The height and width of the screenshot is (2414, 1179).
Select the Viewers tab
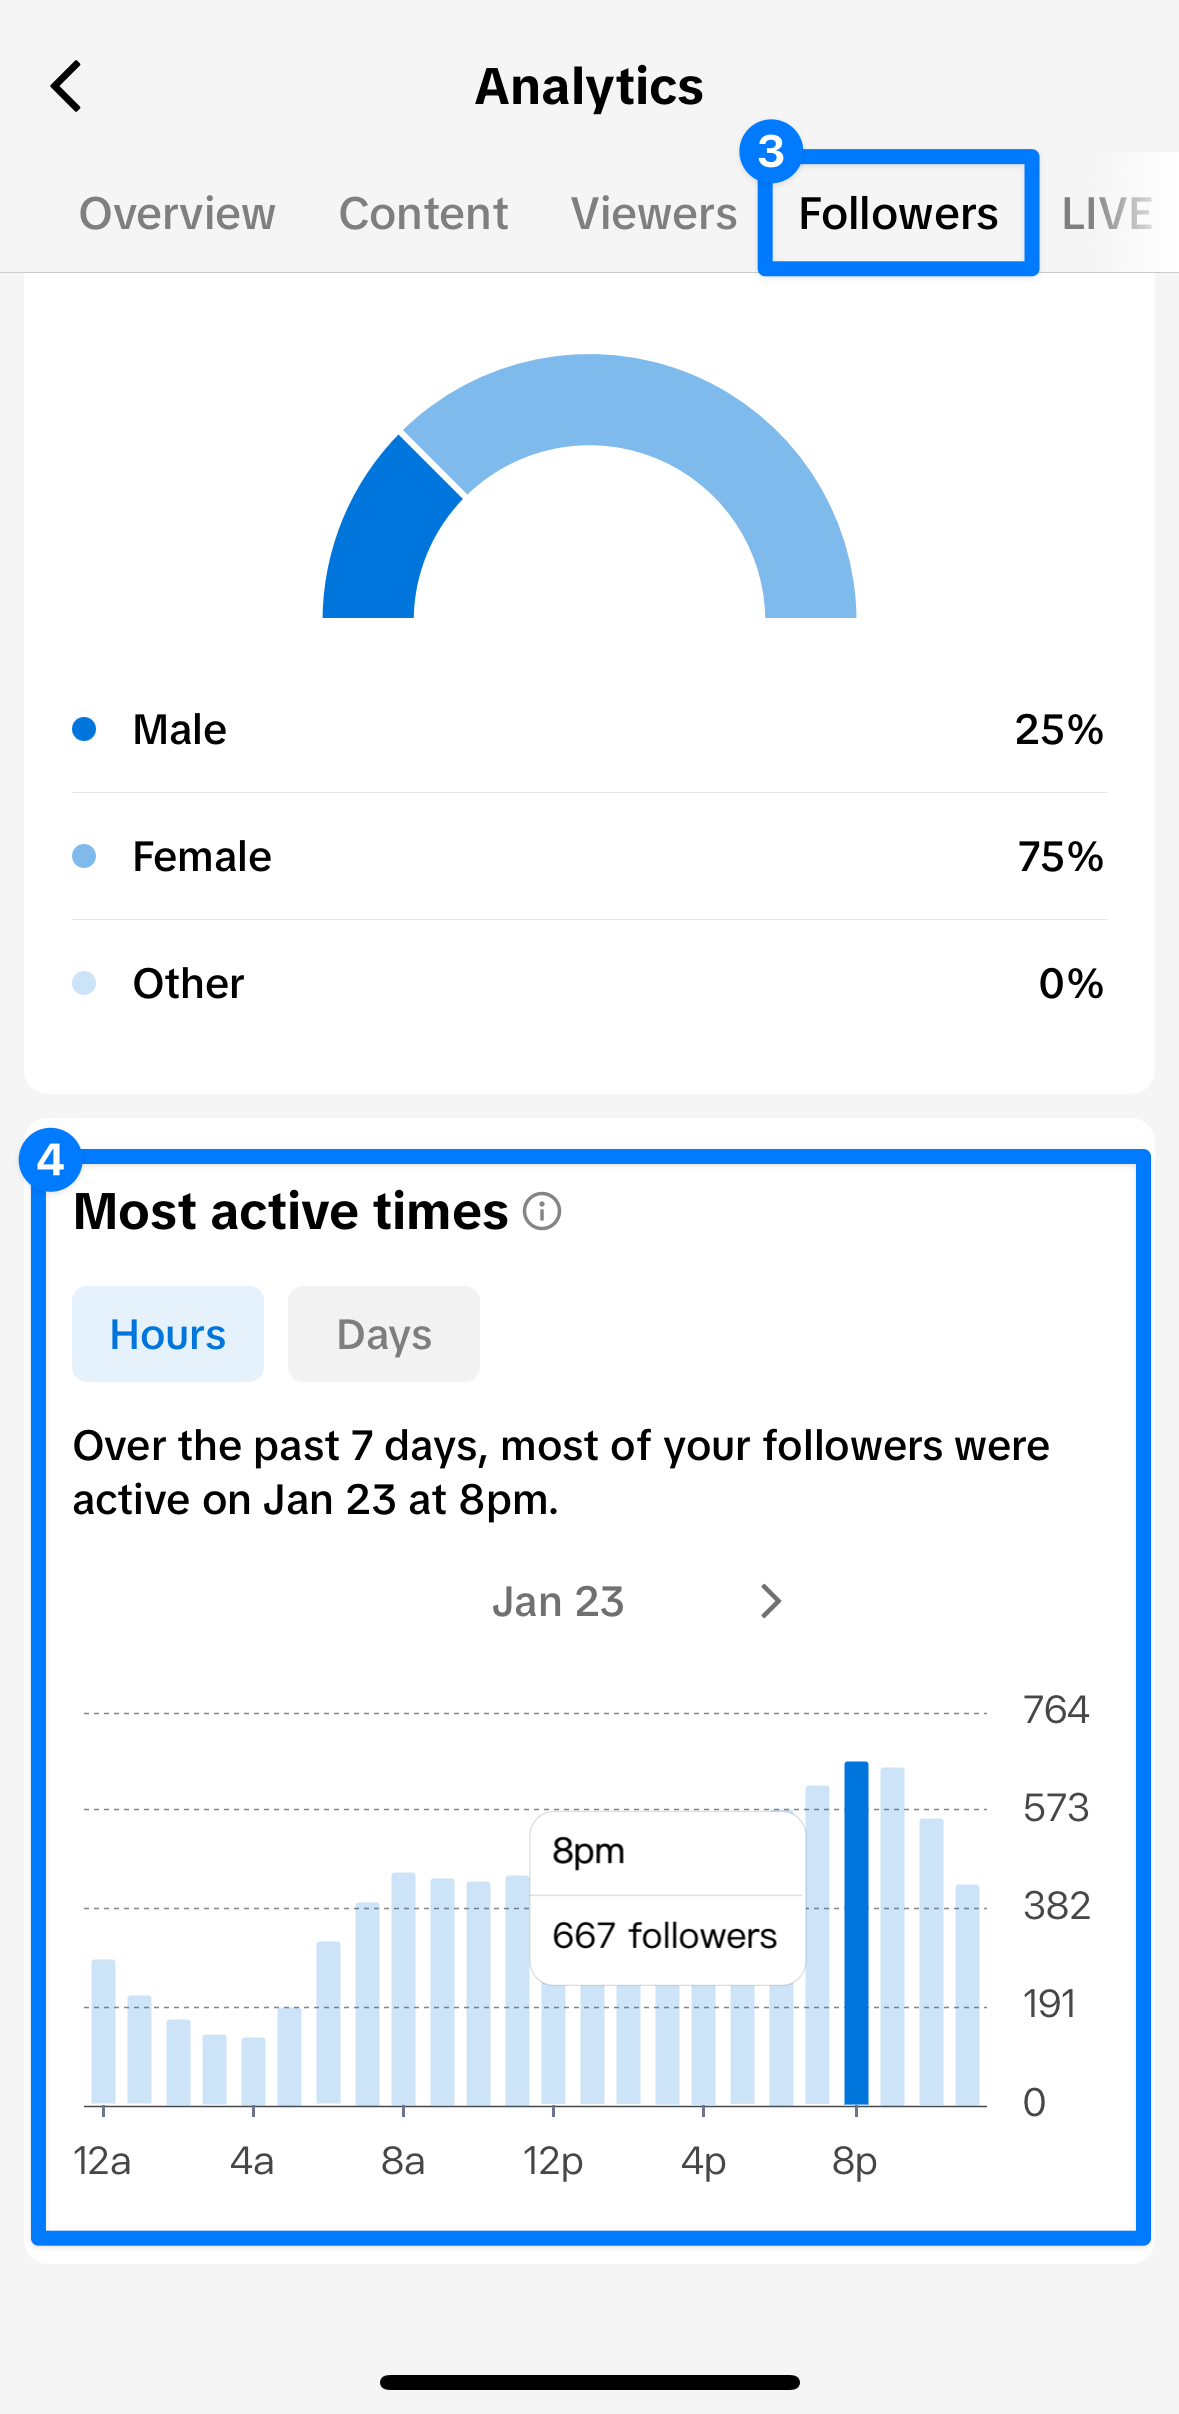pos(654,213)
